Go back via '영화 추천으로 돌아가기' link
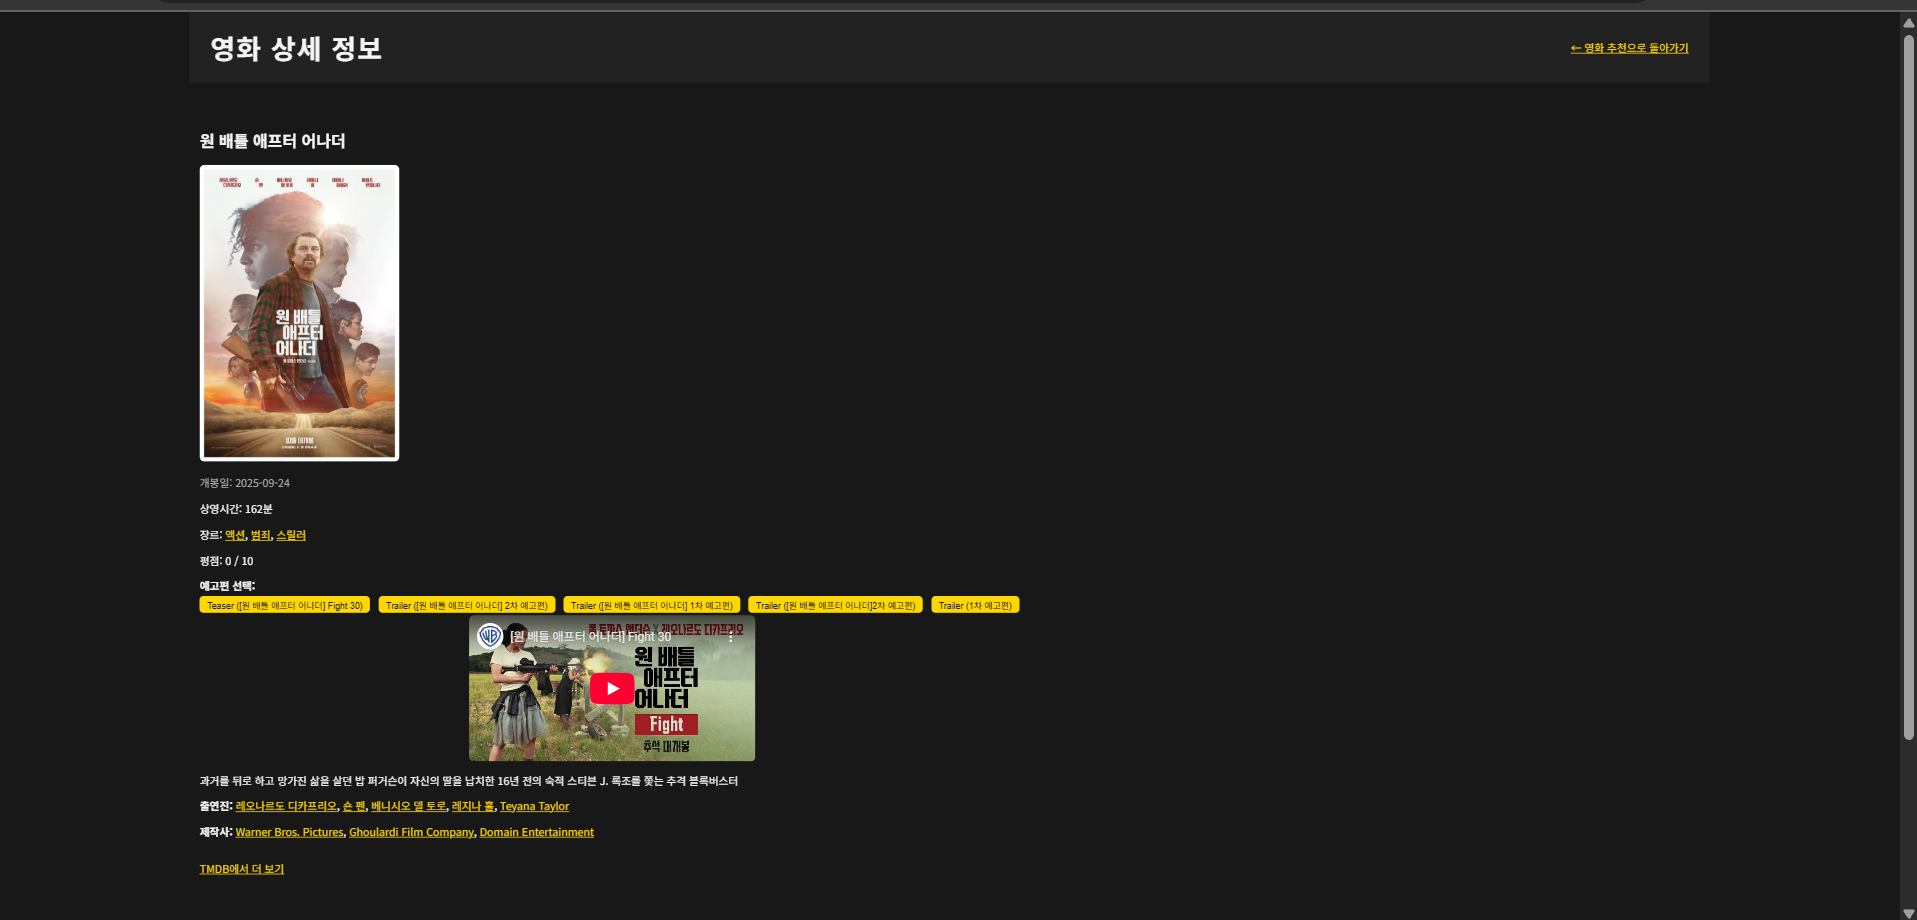The height and width of the screenshot is (920, 1917). pos(1629,48)
